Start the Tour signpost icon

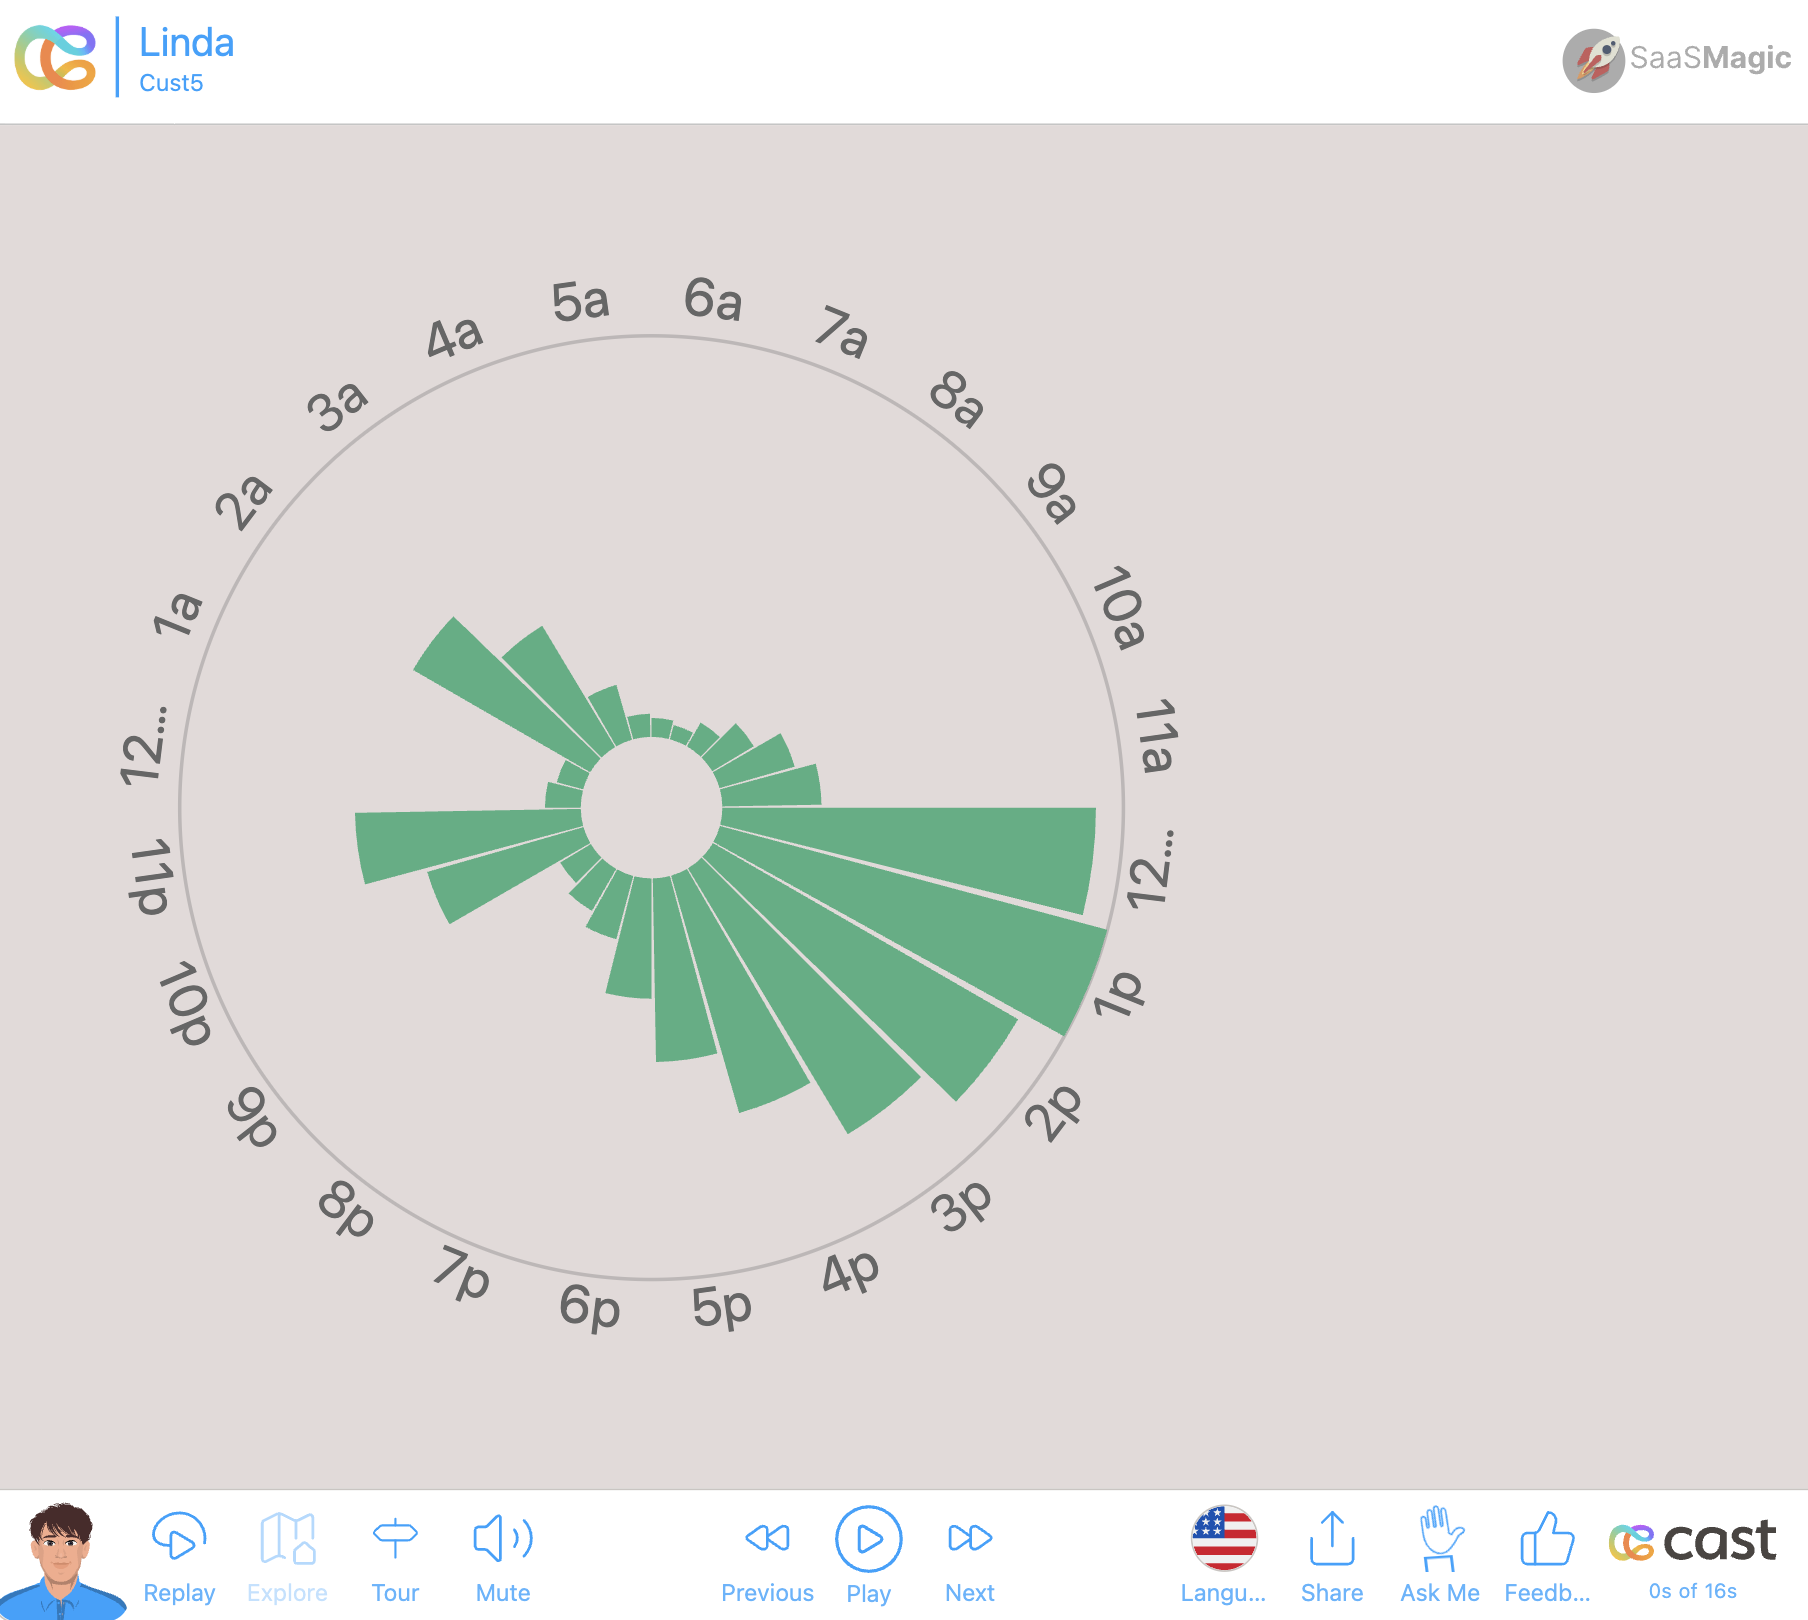click(x=395, y=1538)
